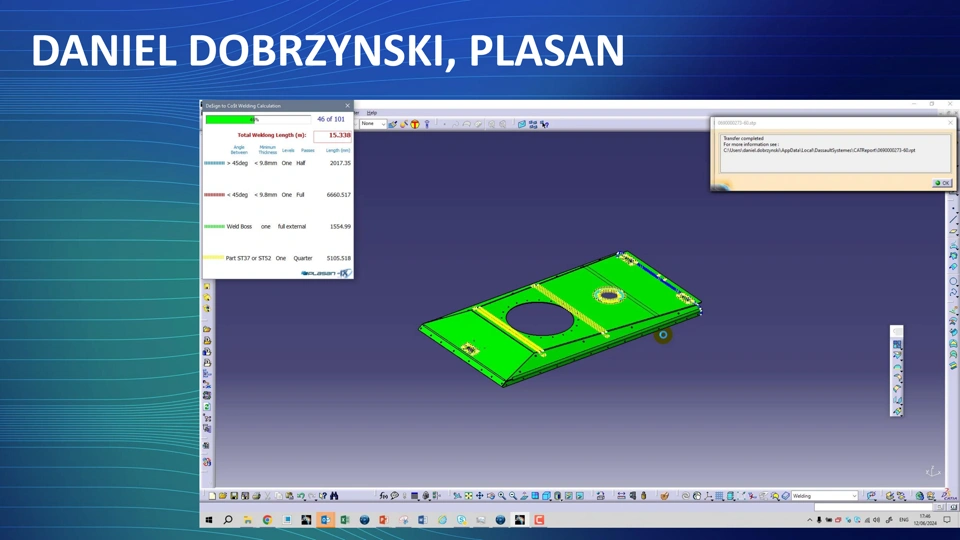Click the '46 of 101' progress counter

(331, 119)
